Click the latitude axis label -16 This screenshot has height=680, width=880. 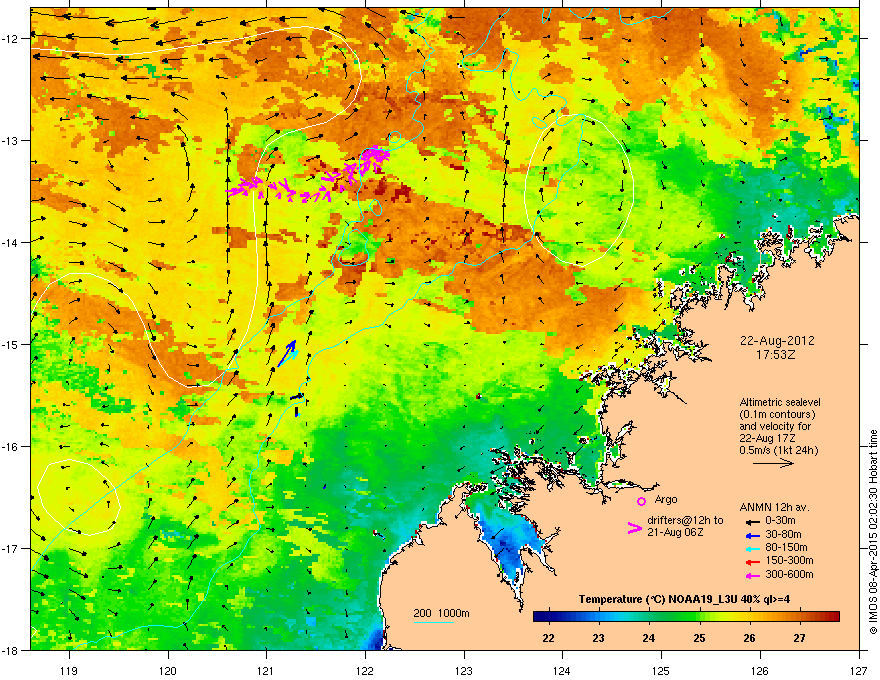10,446
